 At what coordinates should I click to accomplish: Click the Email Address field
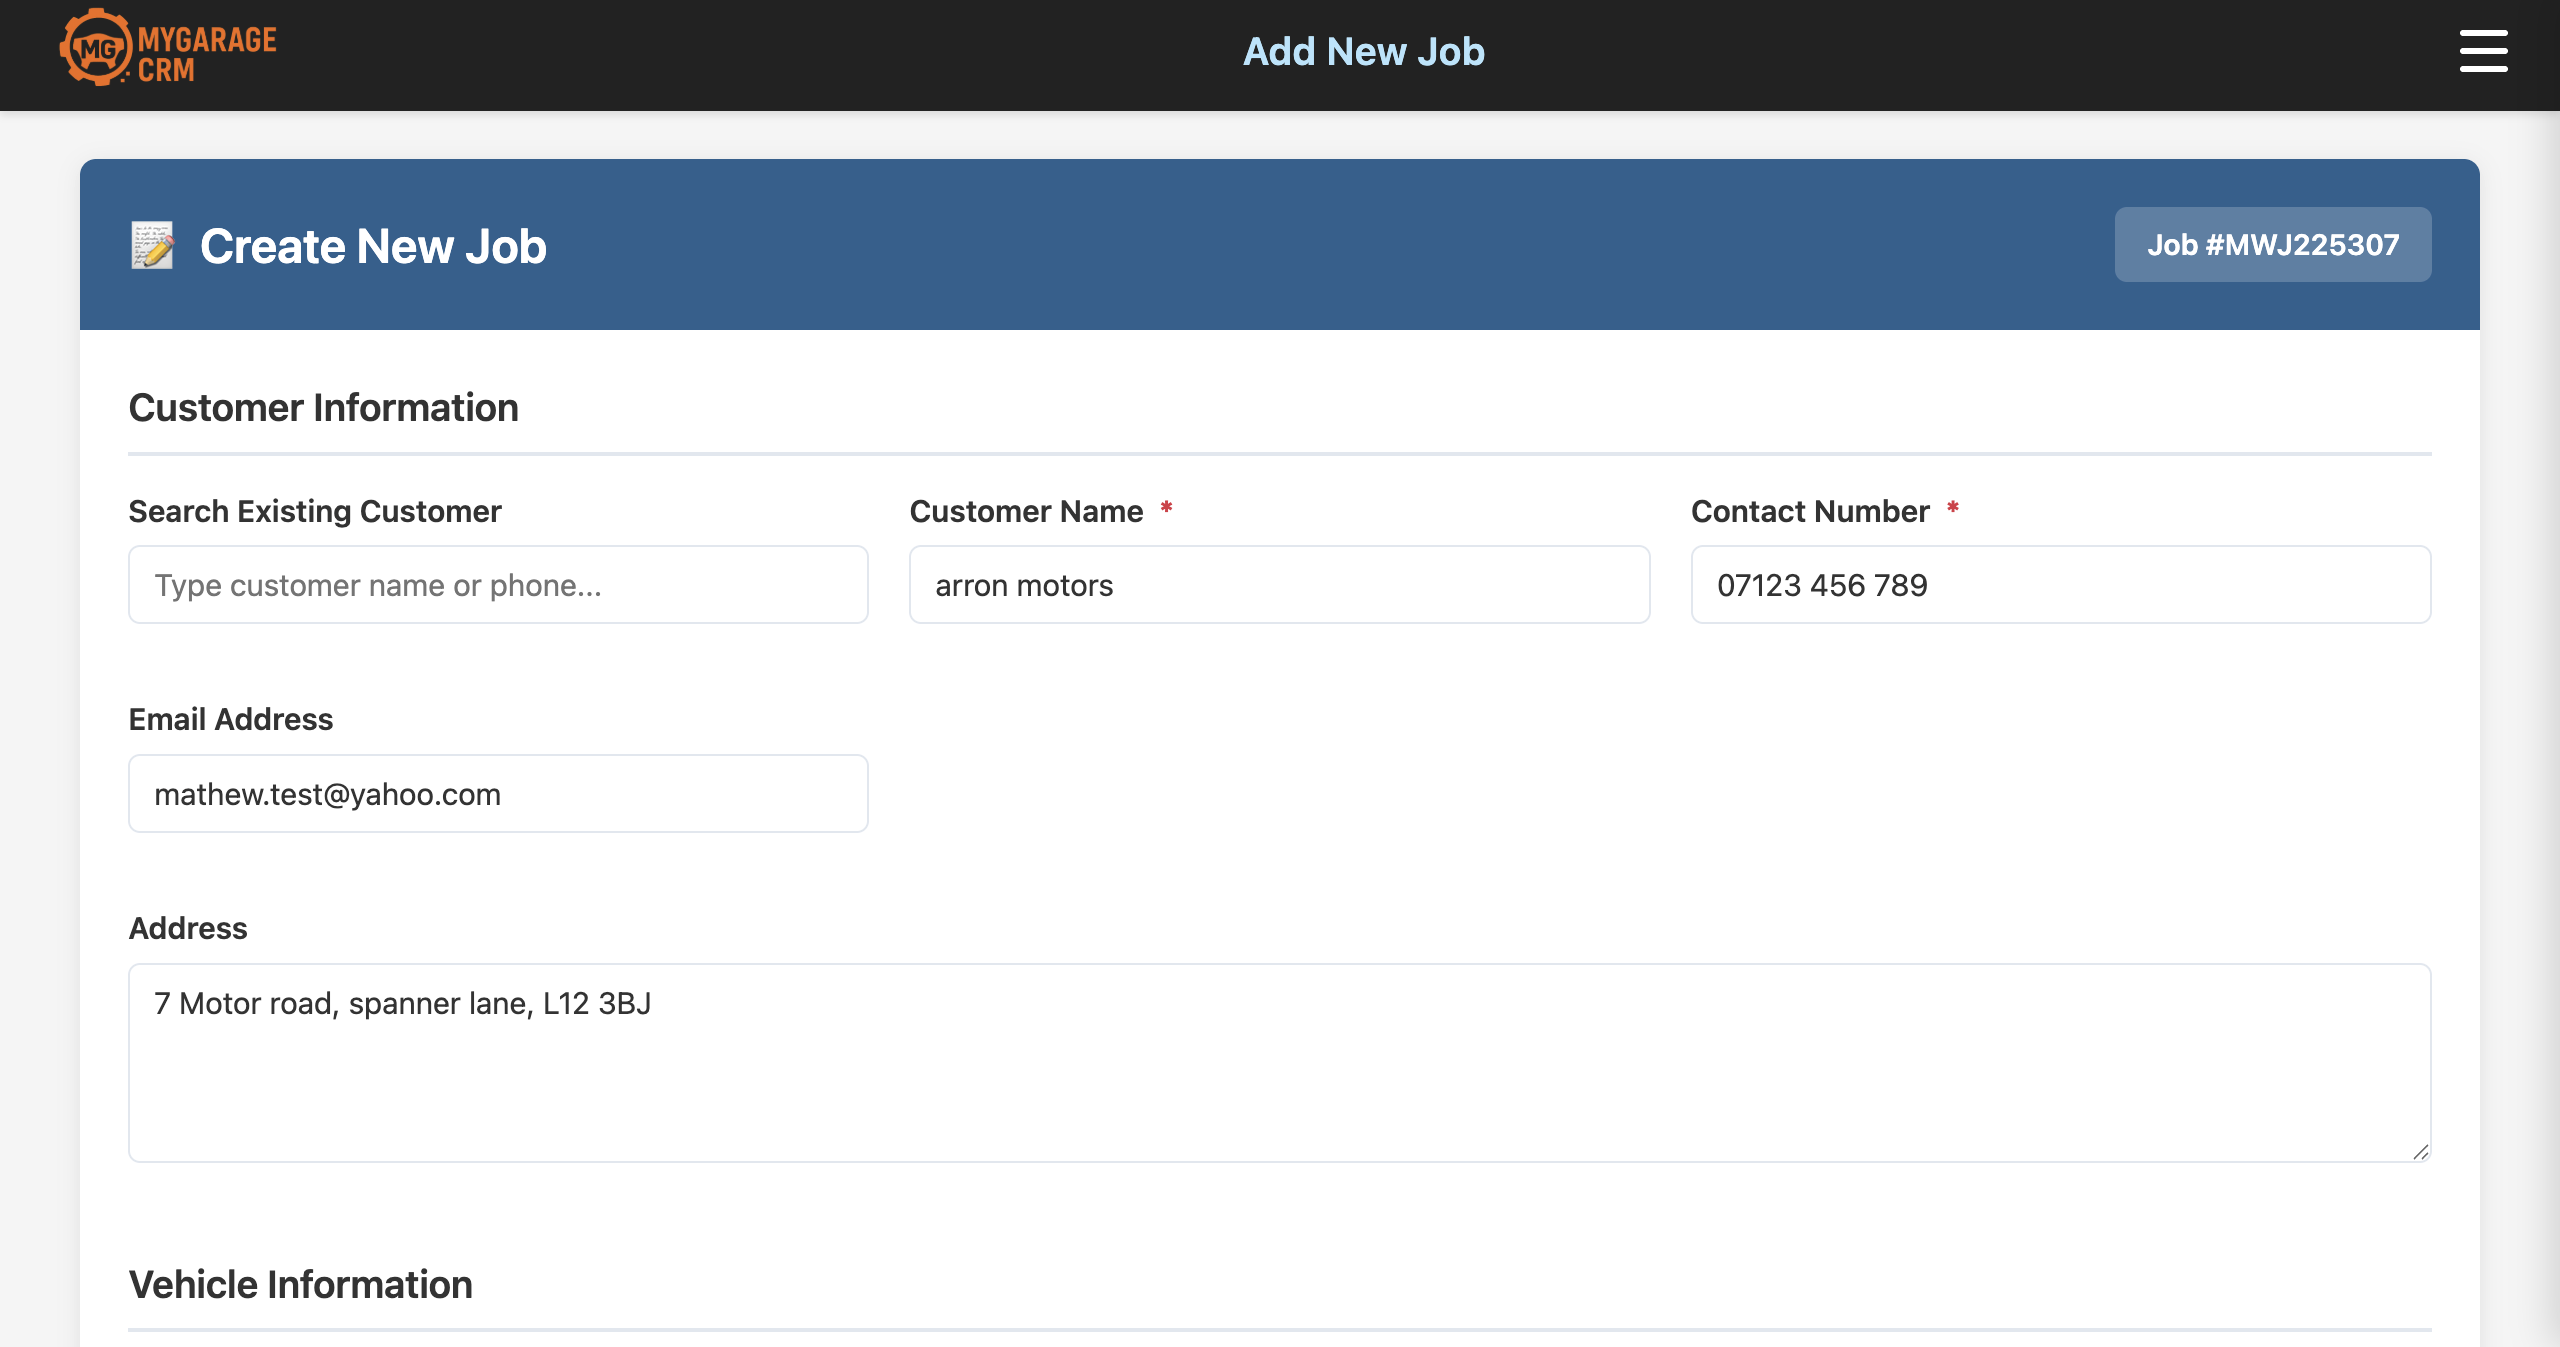[x=497, y=793]
